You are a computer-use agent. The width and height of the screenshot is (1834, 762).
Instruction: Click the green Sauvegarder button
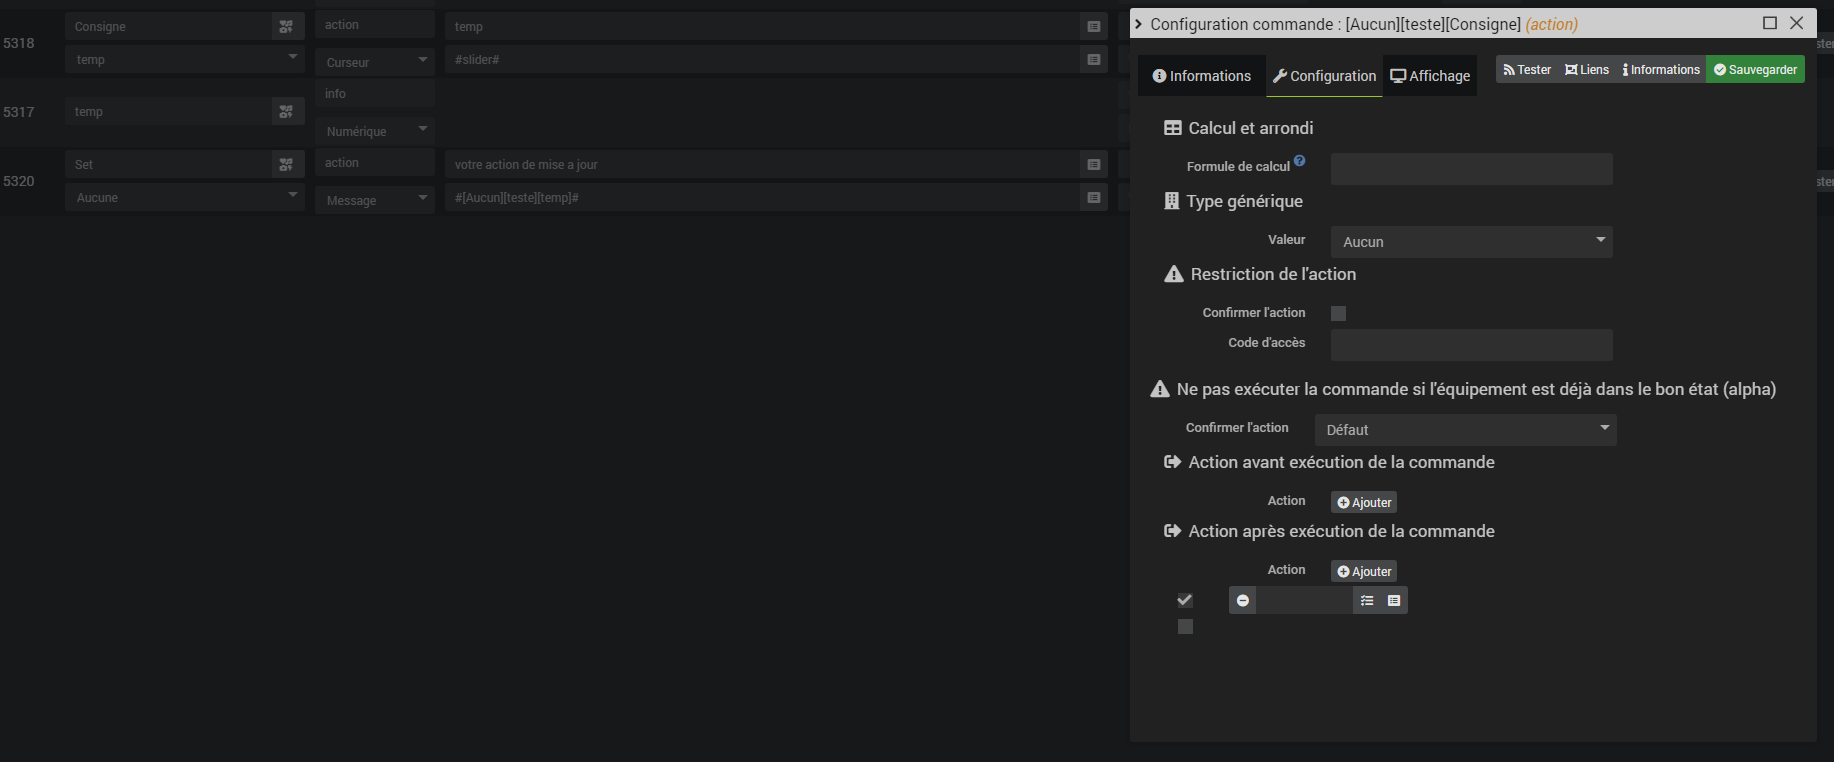coord(1755,70)
